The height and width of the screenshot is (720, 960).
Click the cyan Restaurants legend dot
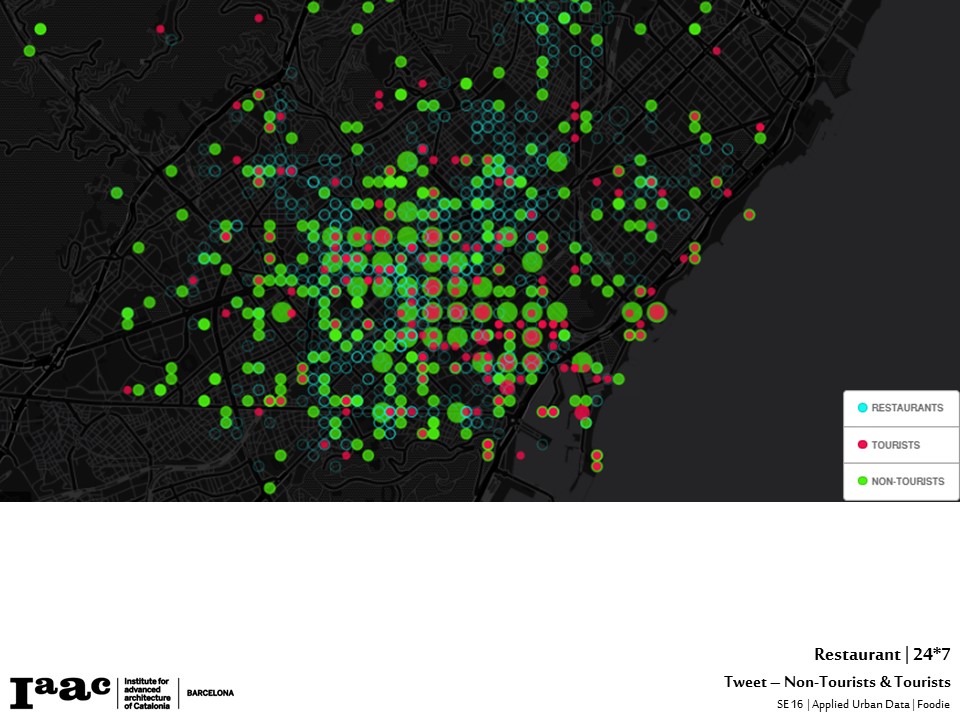(862, 408)
